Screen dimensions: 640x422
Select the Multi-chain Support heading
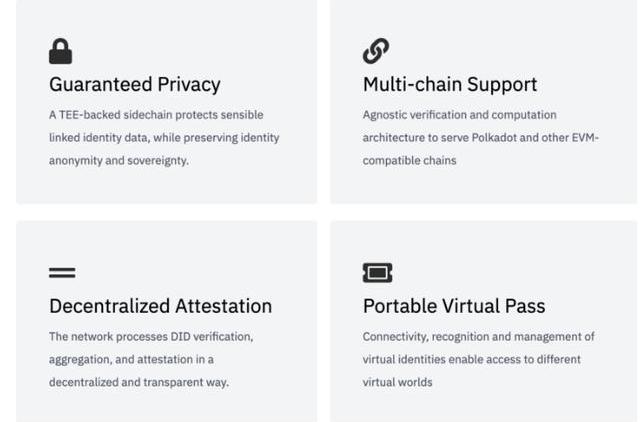click(450, 84)
